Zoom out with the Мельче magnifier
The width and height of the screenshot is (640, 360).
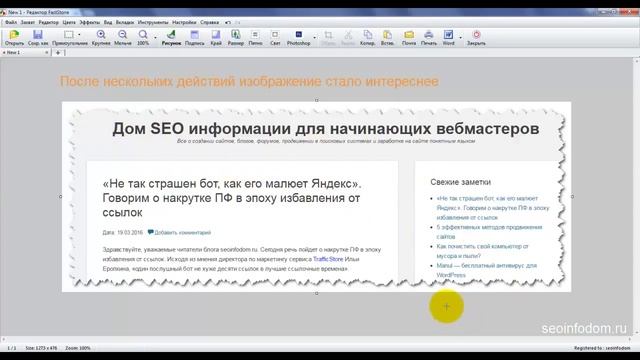tap(122, 38)
